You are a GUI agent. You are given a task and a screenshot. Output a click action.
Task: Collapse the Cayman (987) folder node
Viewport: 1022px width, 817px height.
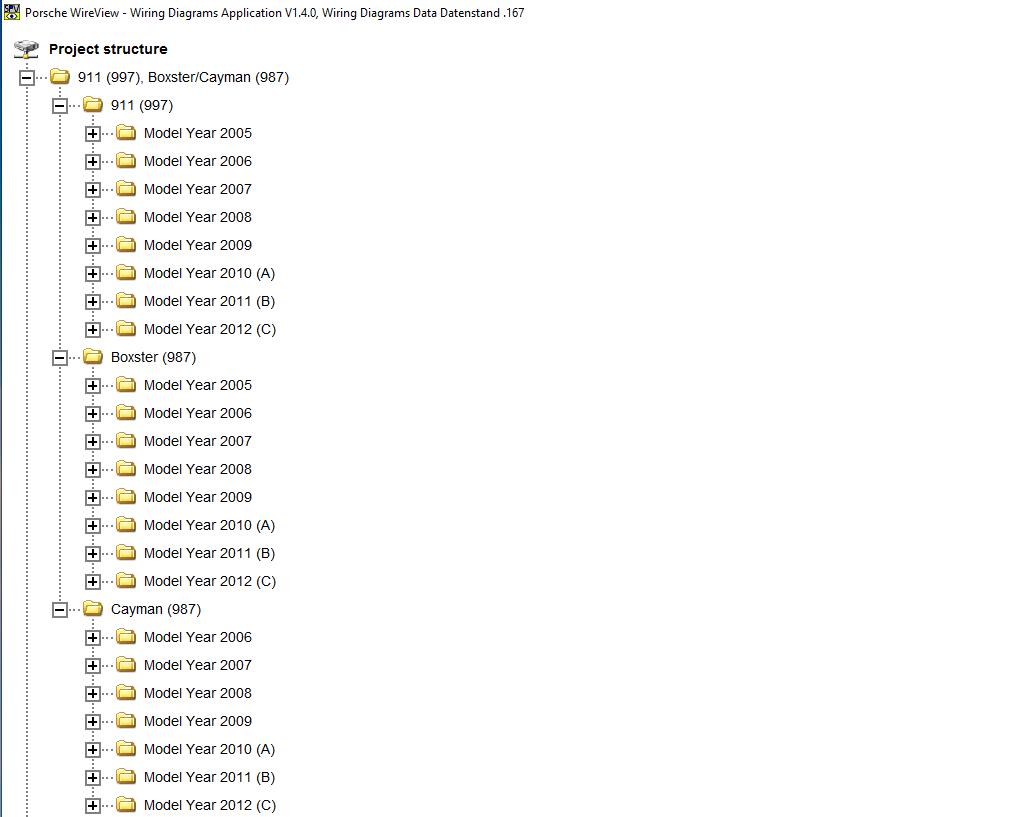59,610
